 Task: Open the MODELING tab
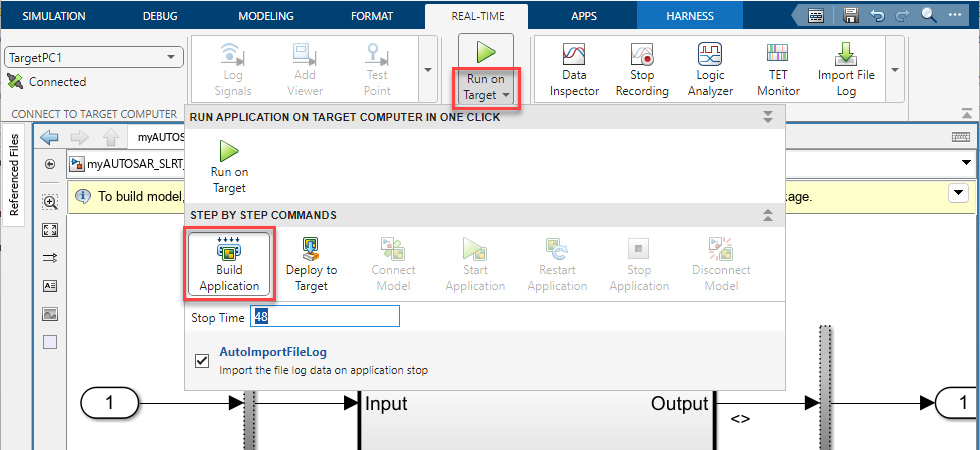click(x=266, y=16)
